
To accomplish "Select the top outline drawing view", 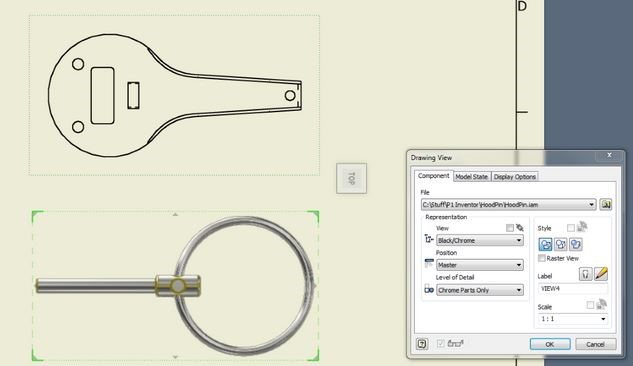I will [x=174, y=95].
